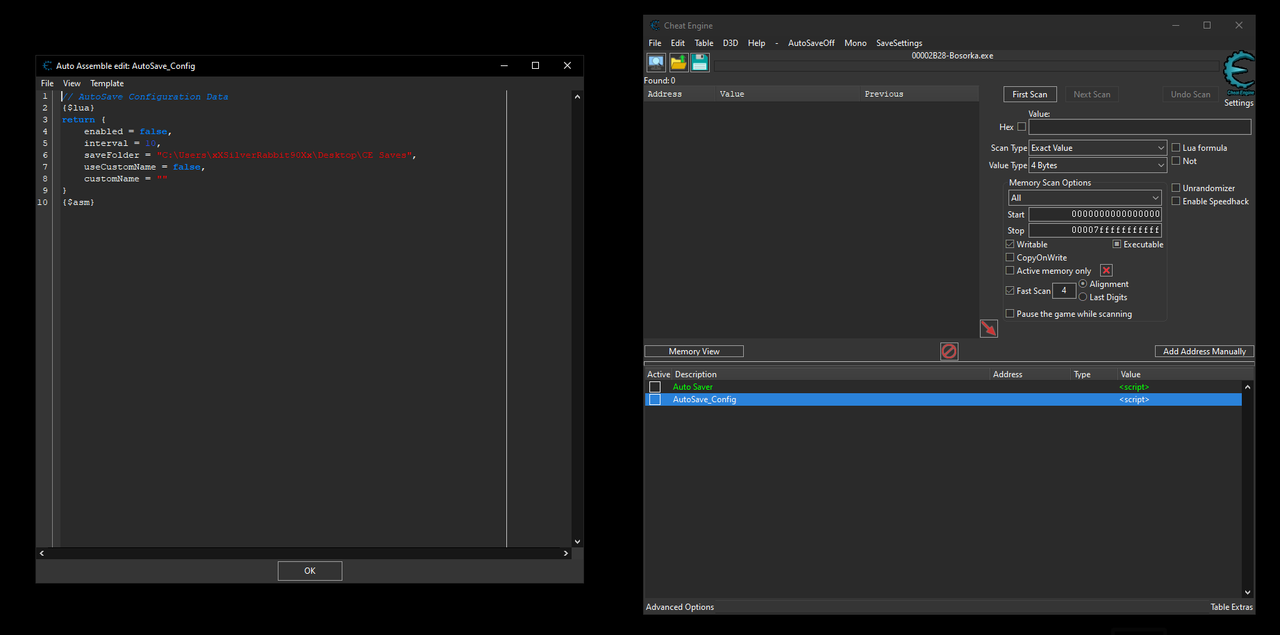The height and width of the screenshot is (635, 1280).
Task: Click the red arrow add-to-address-list icon
Action: tap(988, 328)
